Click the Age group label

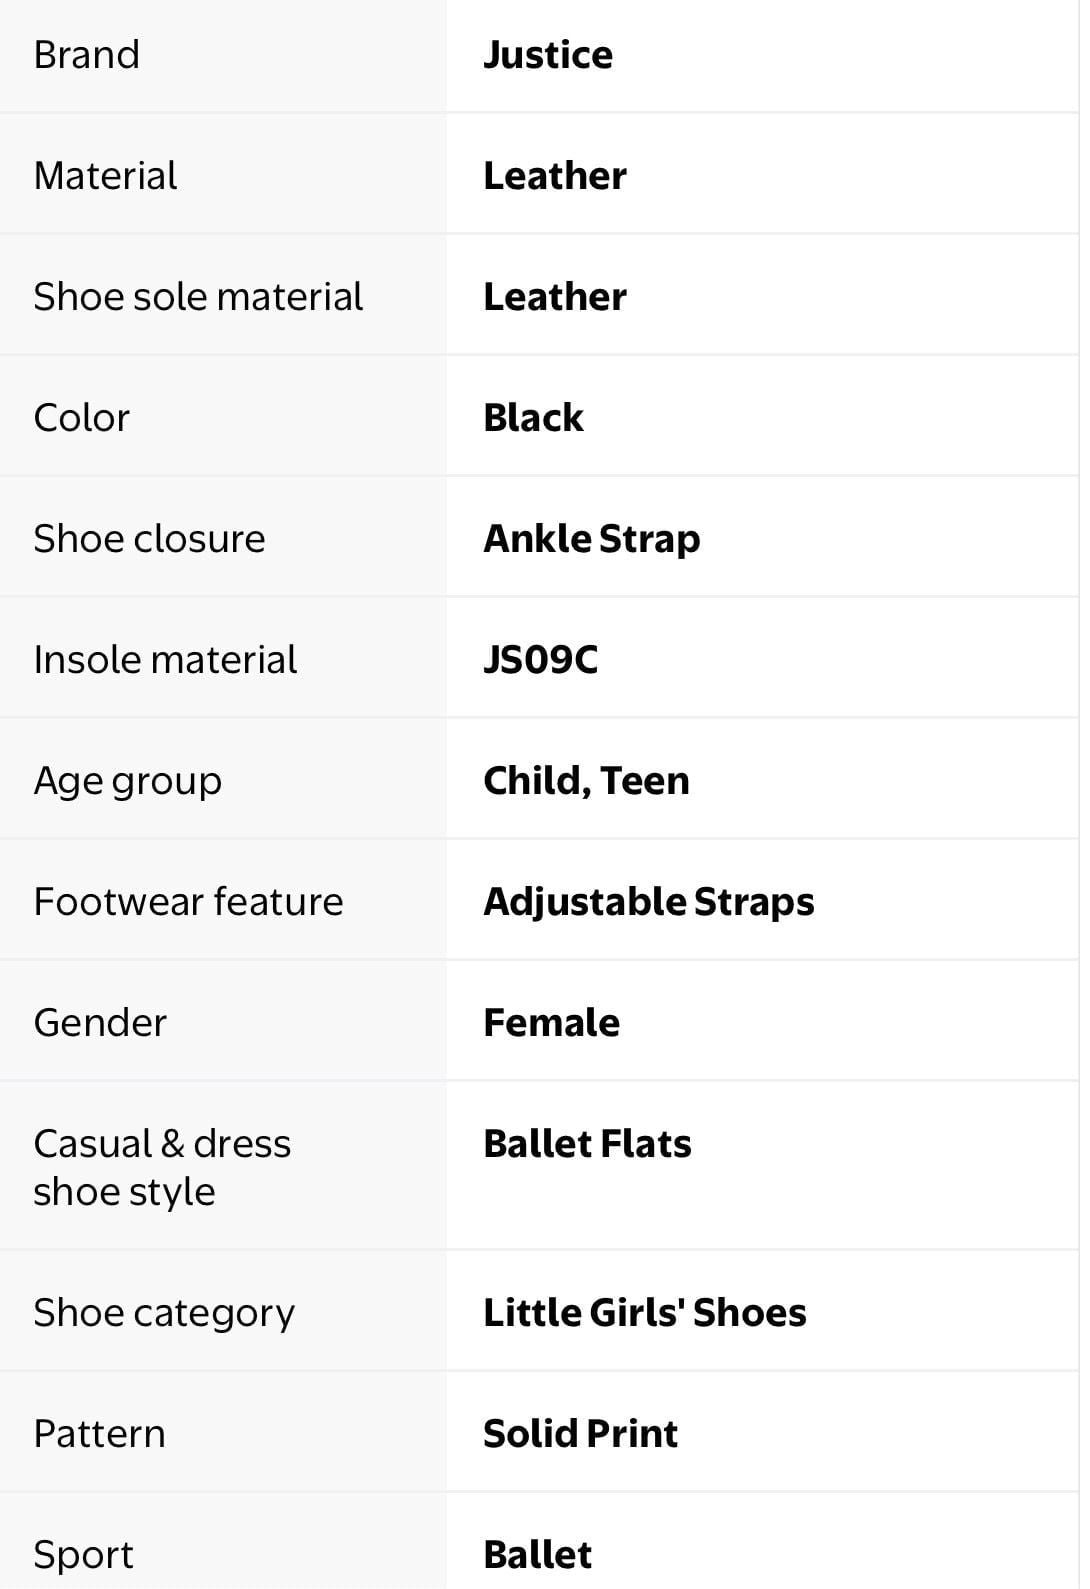[x=128, y=782]
